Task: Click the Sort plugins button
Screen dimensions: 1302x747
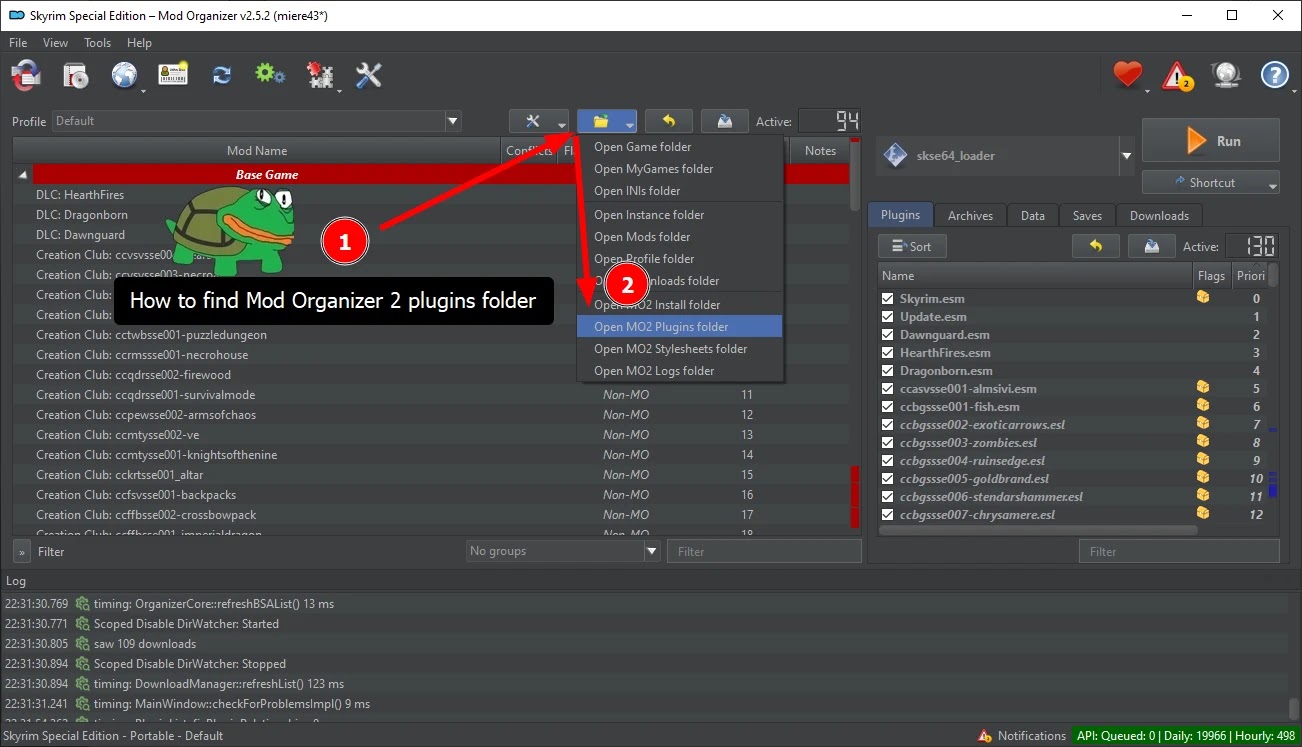Action: tap(912, 246)
